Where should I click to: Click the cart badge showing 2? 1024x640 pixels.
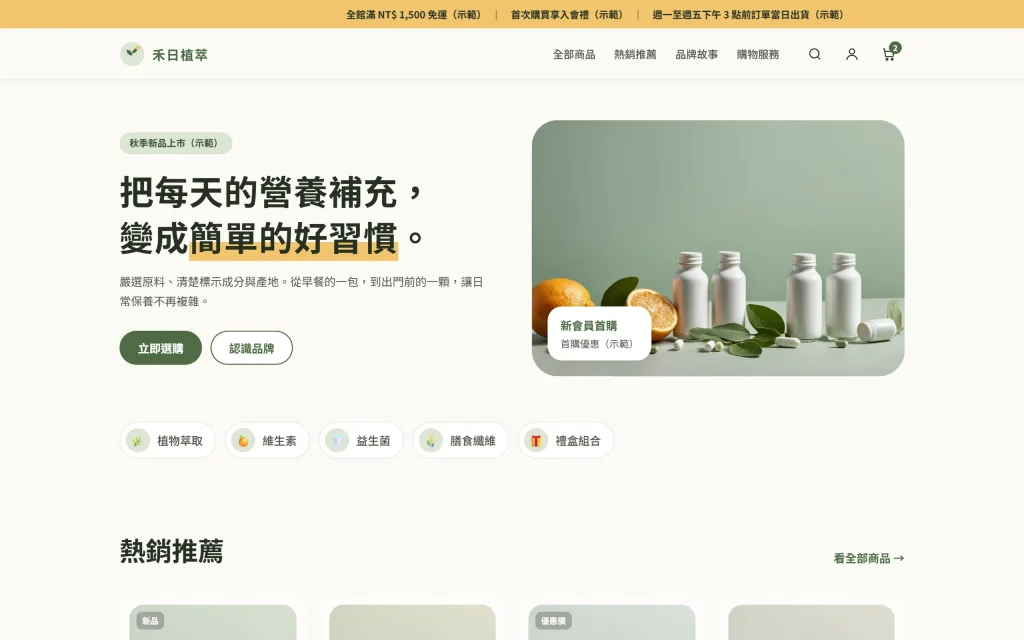[x=895, y=48]
